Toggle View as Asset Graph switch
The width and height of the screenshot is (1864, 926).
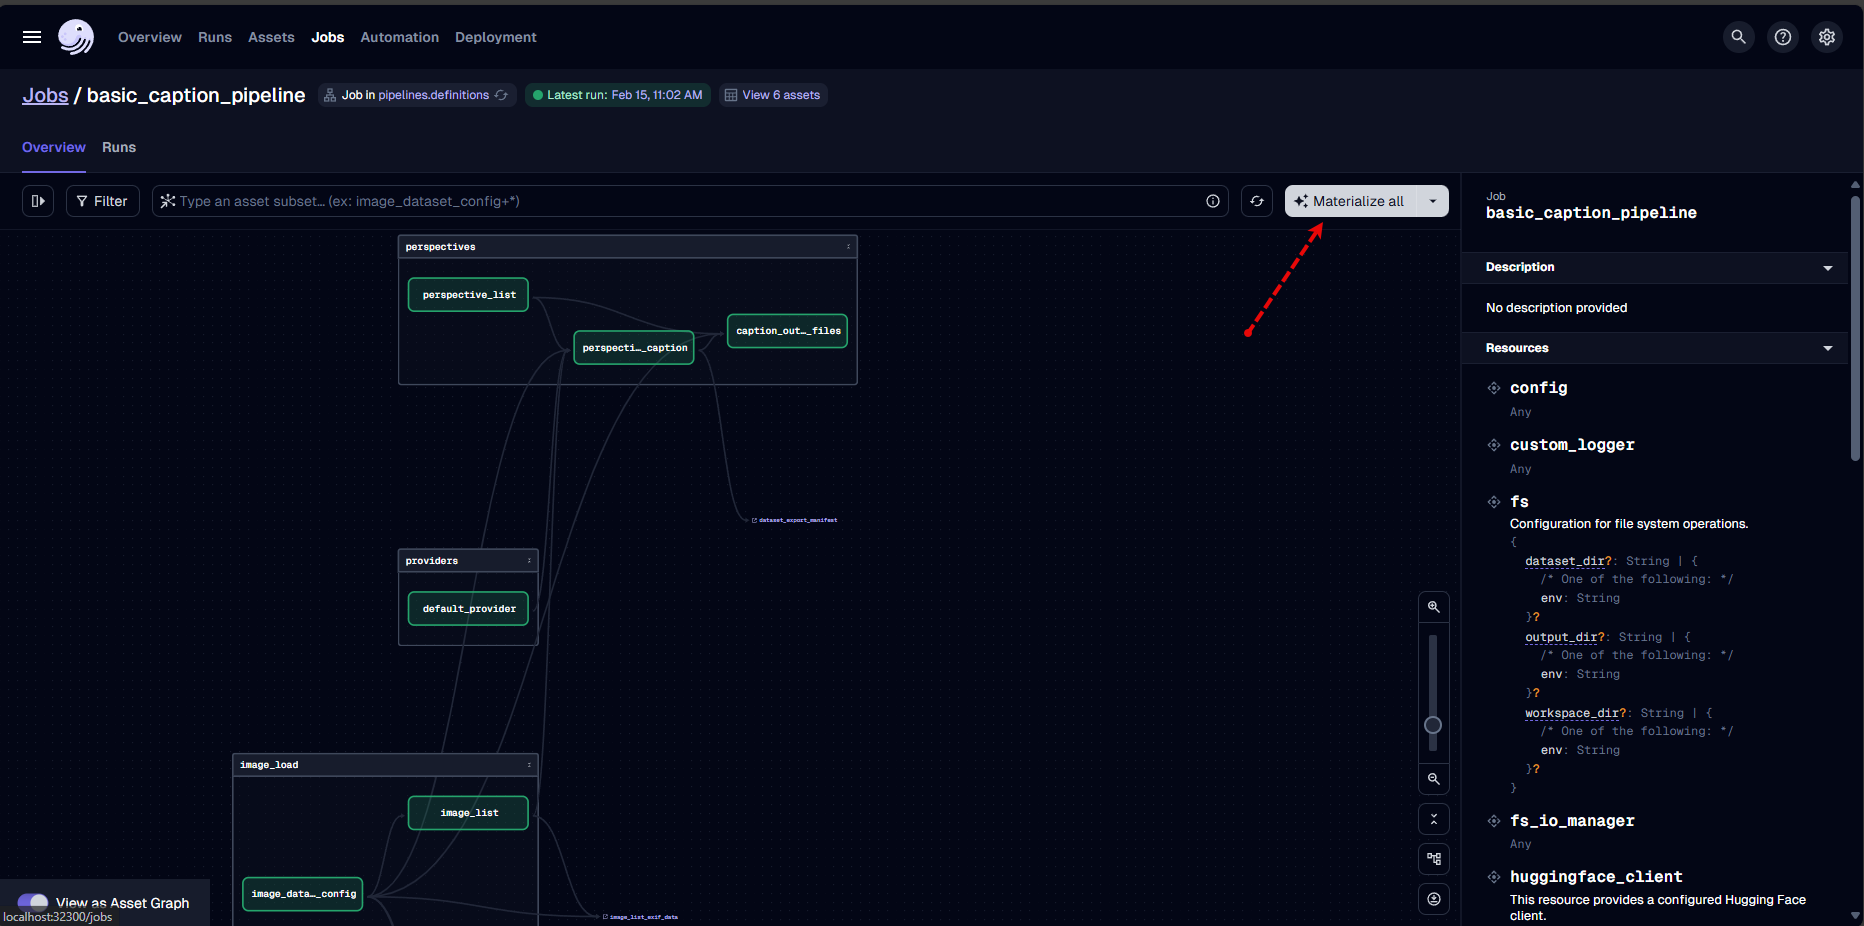point(33,902)
